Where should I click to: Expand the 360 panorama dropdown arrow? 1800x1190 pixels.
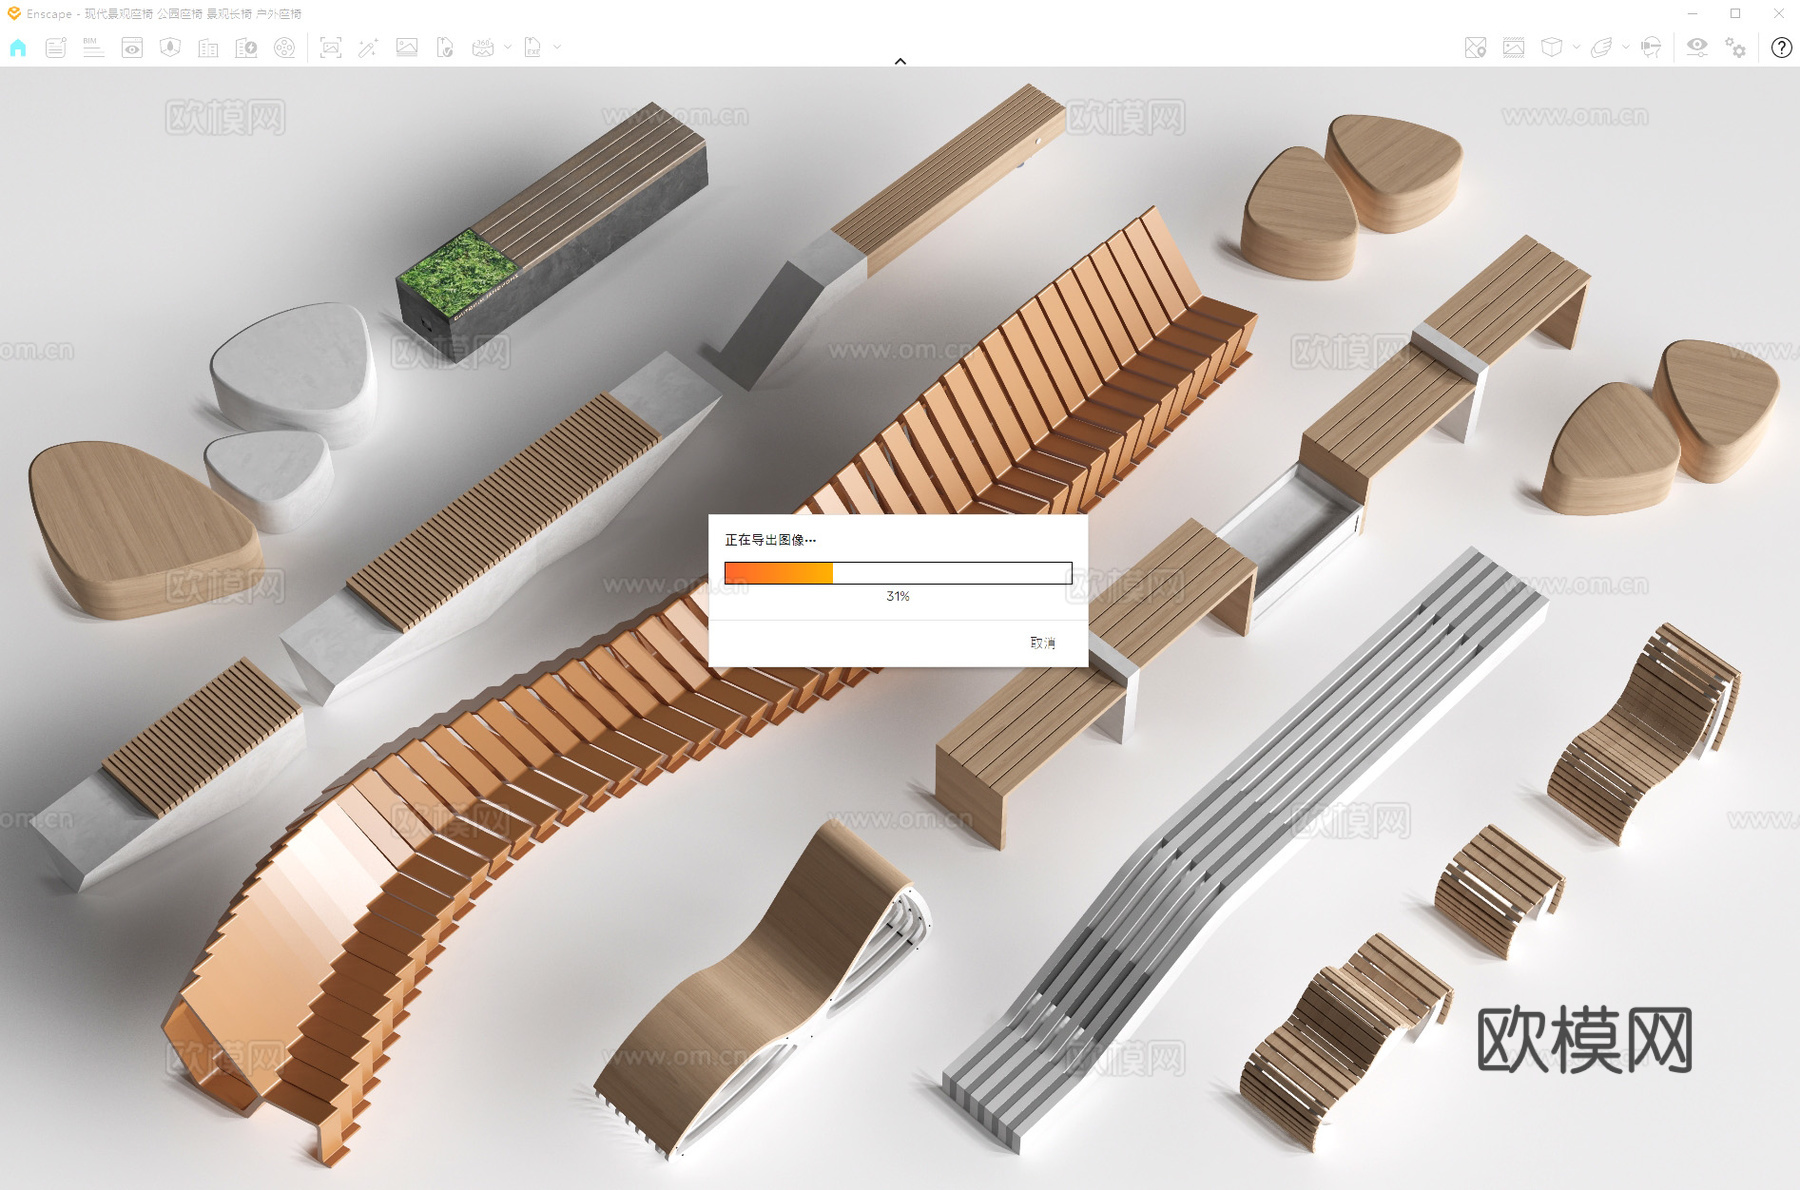pos(508,47)
